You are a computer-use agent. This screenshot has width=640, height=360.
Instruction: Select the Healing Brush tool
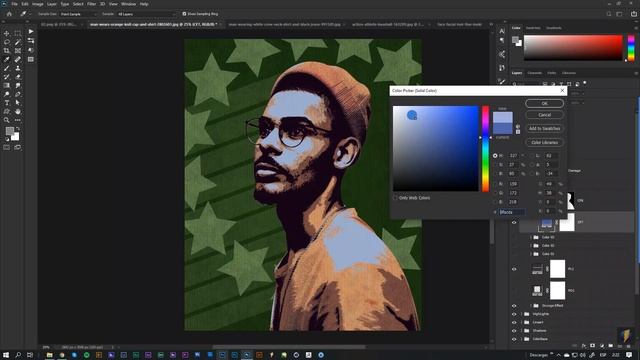click(x=18, y=60)
